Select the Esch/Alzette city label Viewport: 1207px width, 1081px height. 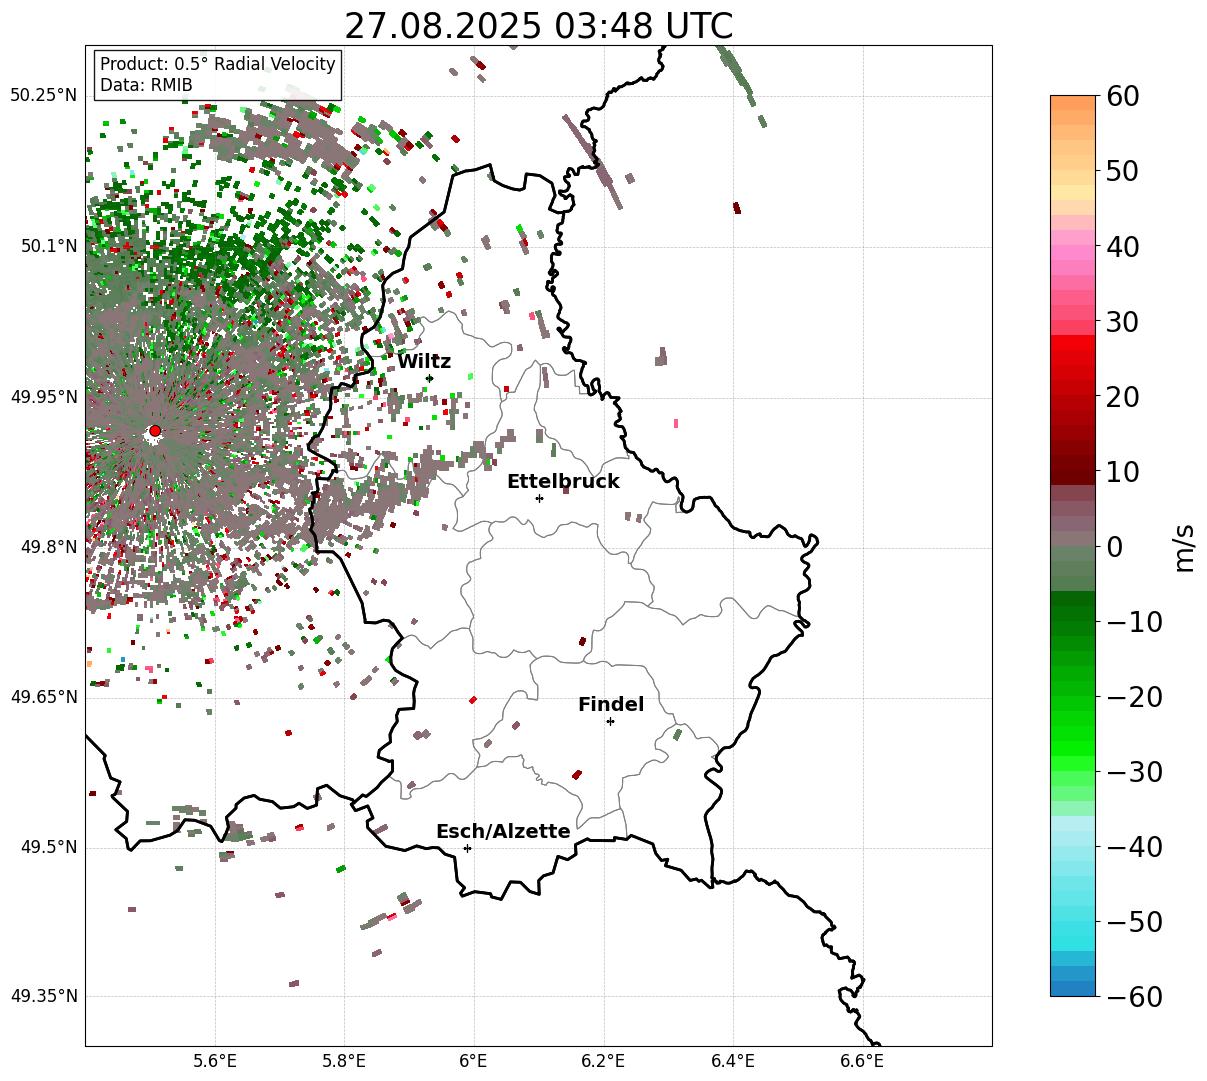tap(503, 832)
